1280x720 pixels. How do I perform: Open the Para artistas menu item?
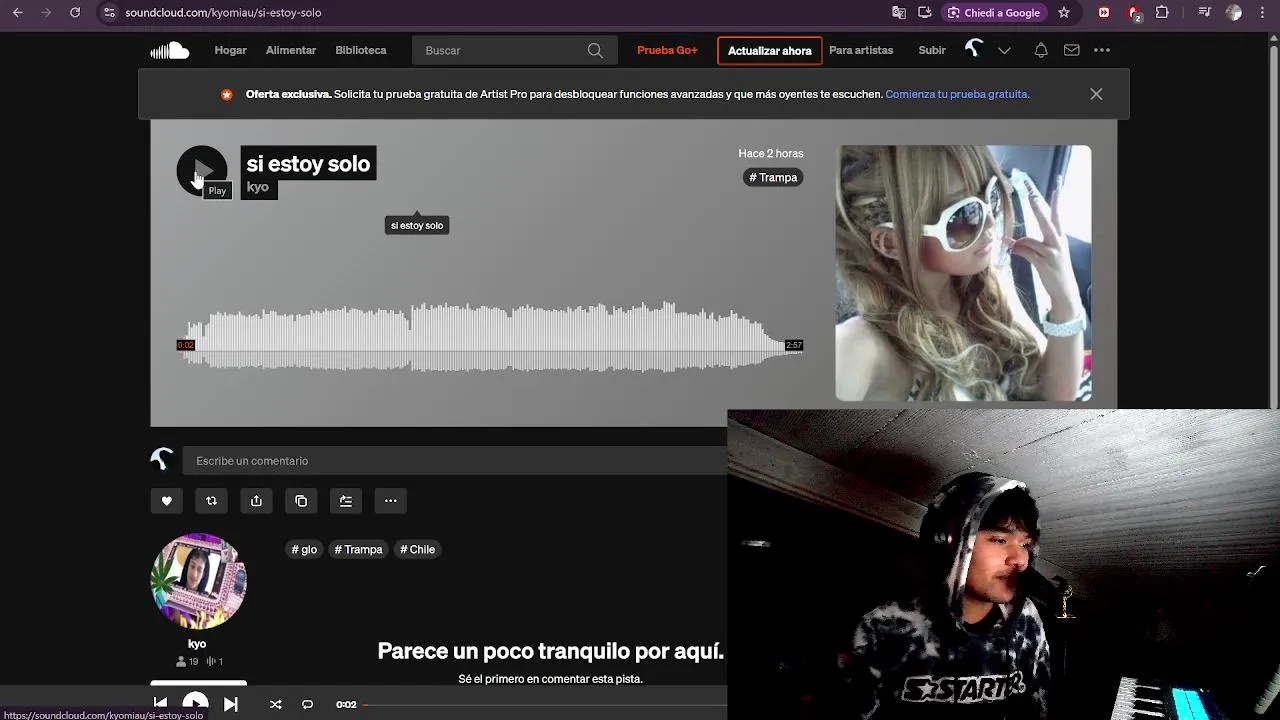click(861, 50)
